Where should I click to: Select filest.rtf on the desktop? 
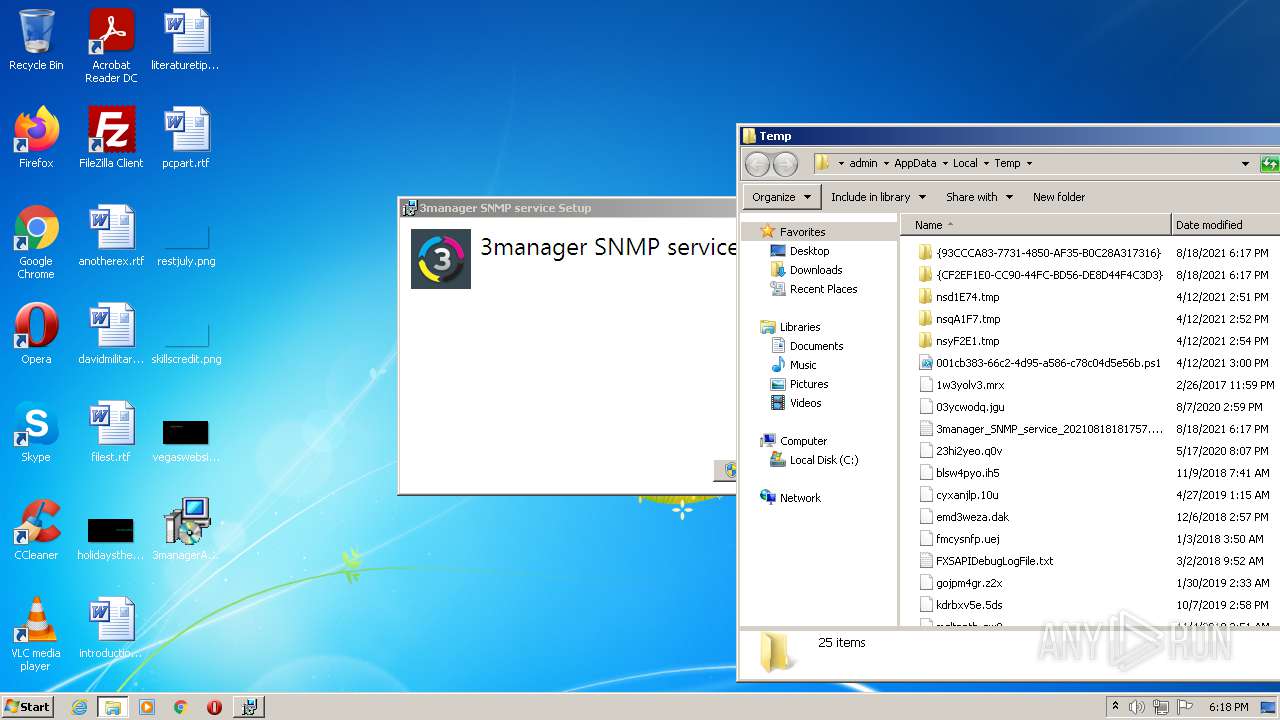coord(111,432)
